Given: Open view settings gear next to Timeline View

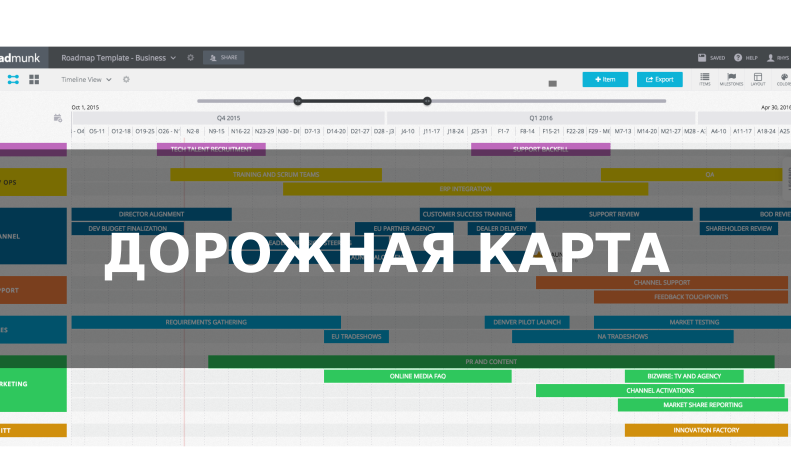Looking at the screenshot, I should [126, 79].
